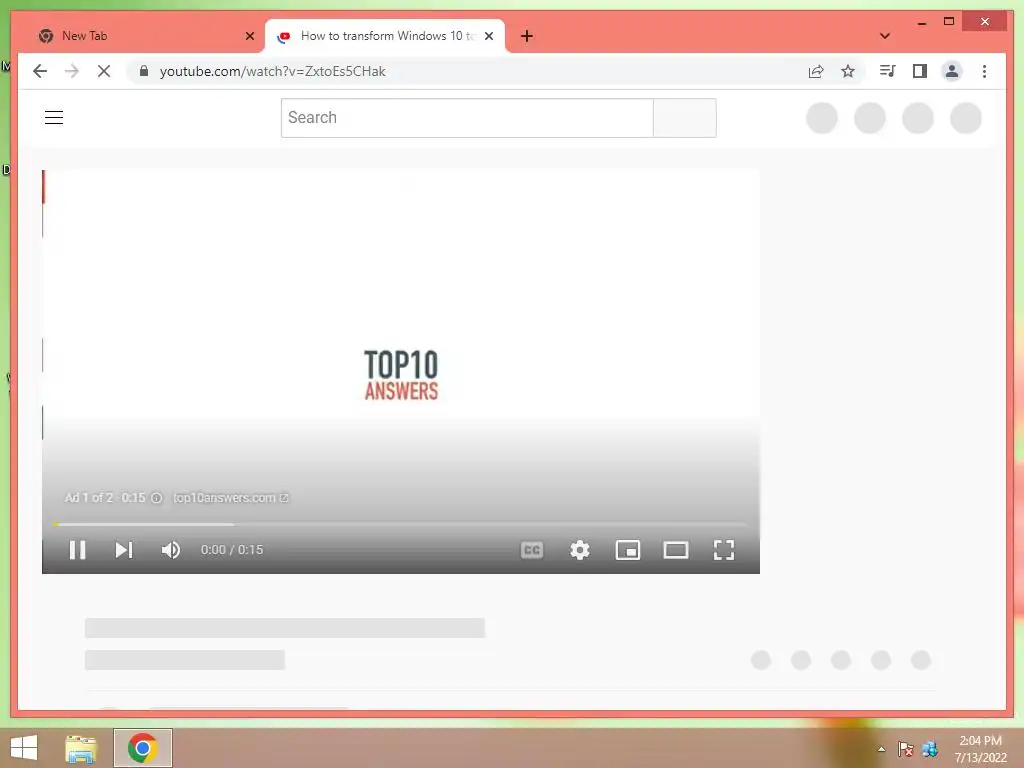View site information lock icon
1024x768 pixels.
[144, 71]
